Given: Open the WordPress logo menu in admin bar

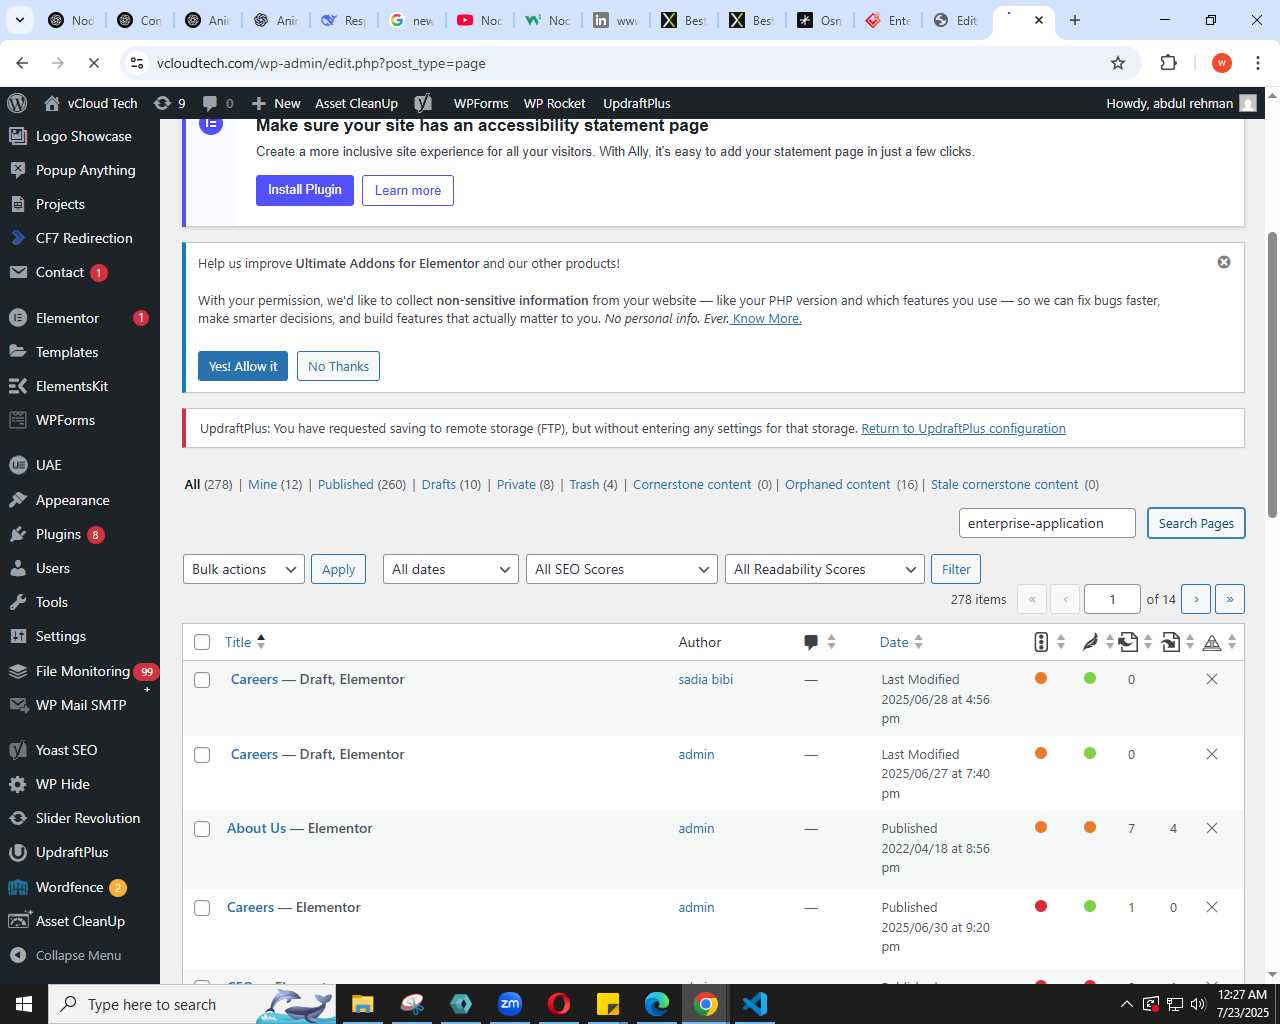Looking at the screenshot, I should [x=17, y=103].
